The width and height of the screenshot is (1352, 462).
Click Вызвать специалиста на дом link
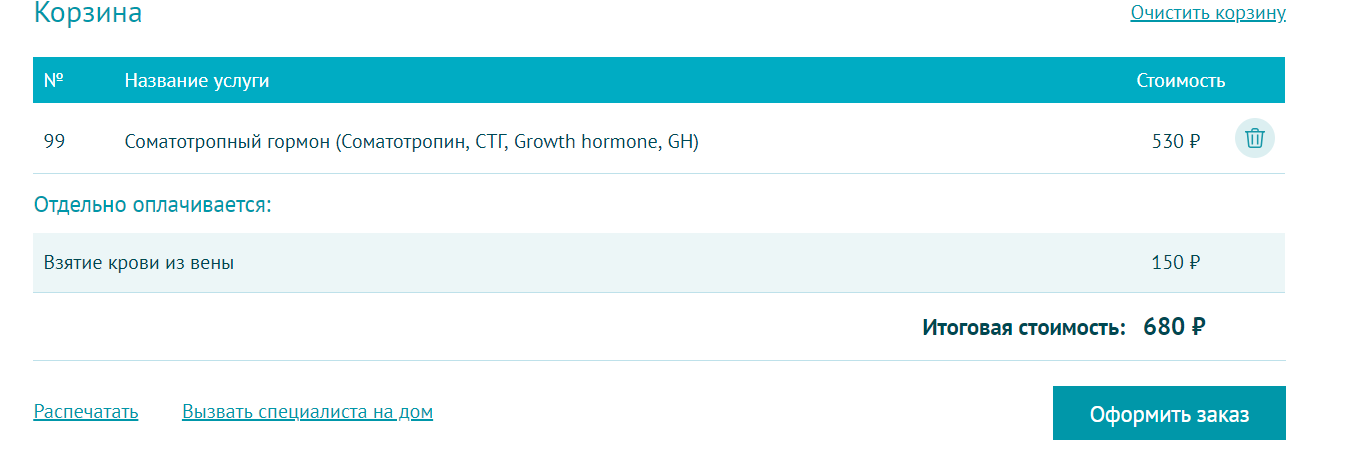click(x=307, y=412)
